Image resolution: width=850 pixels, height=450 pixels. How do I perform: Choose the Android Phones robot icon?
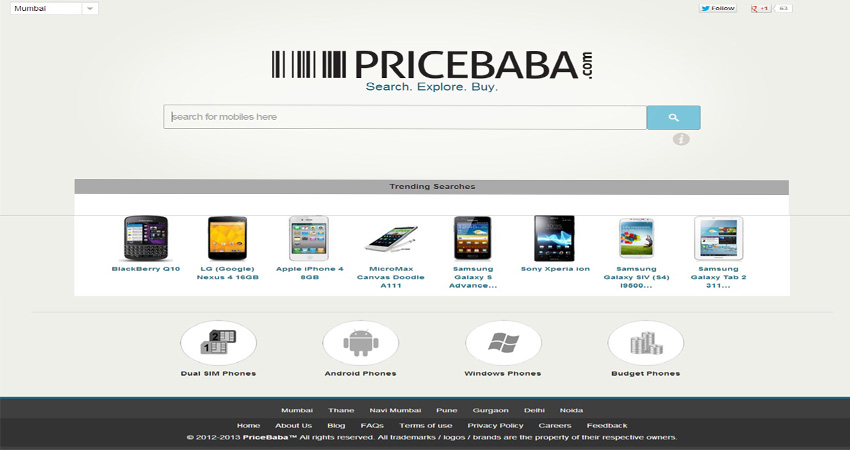pos(360,343)
